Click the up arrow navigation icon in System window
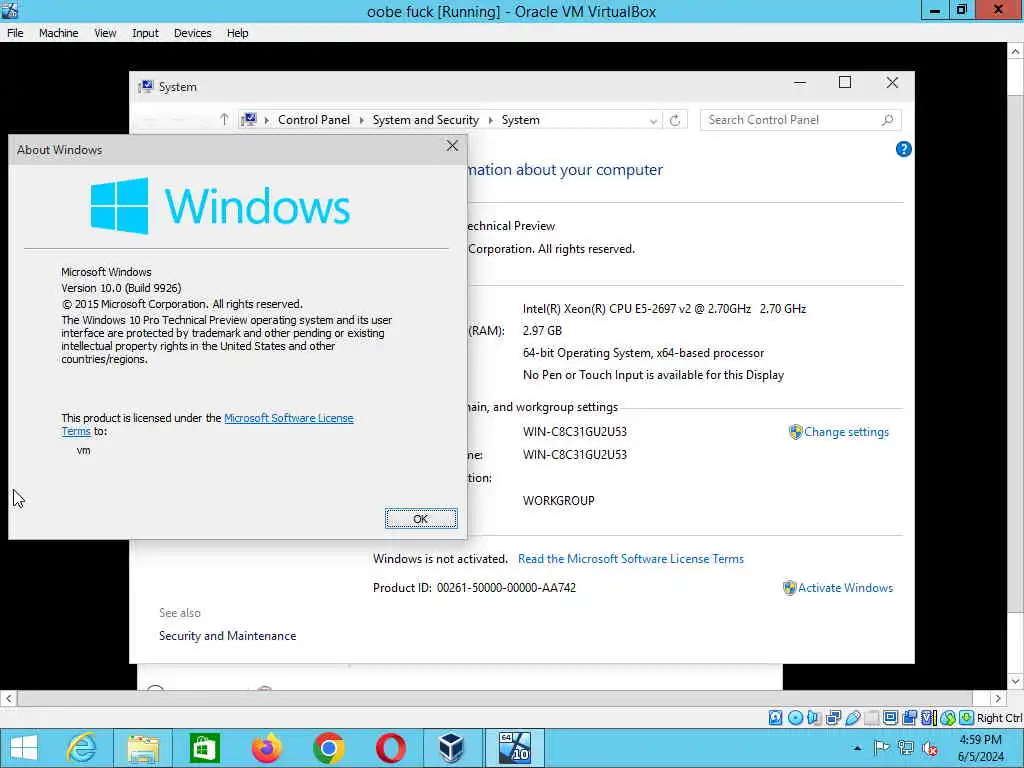The height and width of the screenshot is (768, 1024). click(224, 120)
